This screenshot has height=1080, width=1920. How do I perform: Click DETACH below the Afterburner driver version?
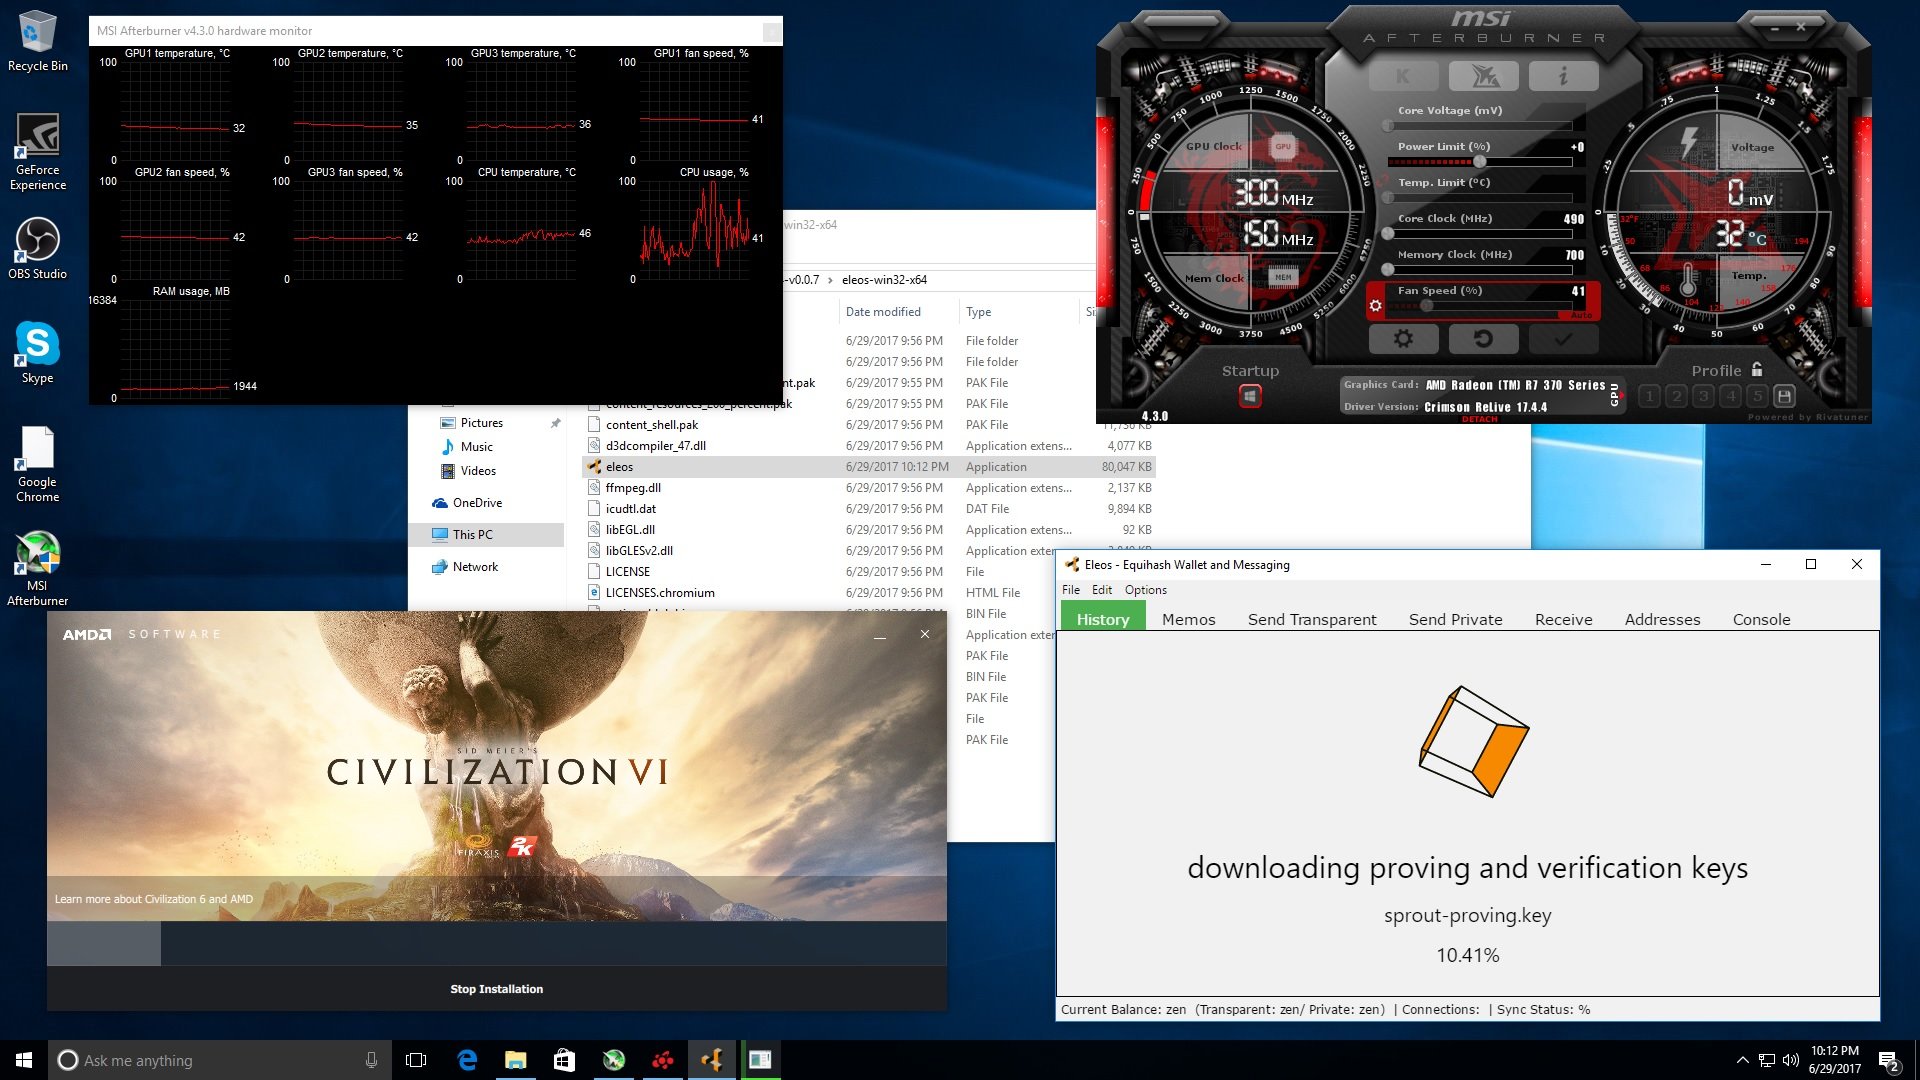pyautogui.click(x=1480, y=419)
